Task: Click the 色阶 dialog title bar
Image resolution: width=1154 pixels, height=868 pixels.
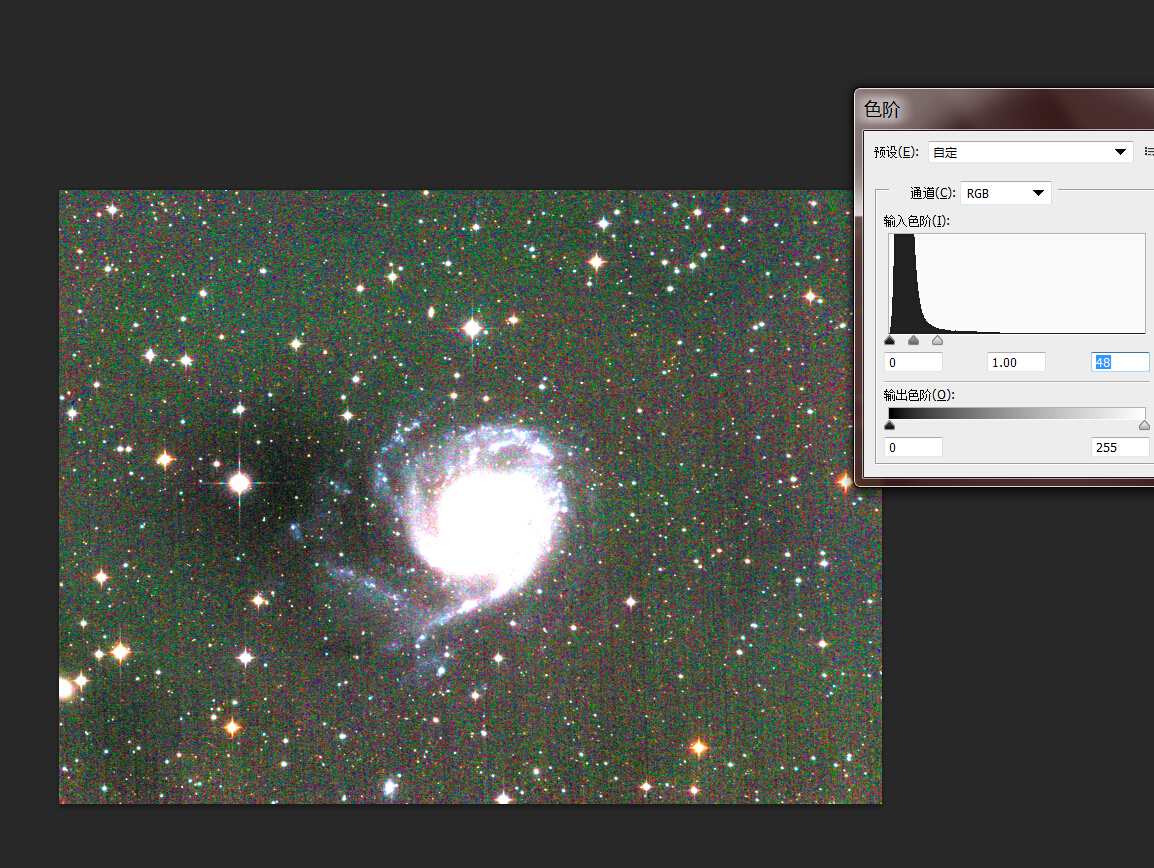Action: [x=1005, y=109]
